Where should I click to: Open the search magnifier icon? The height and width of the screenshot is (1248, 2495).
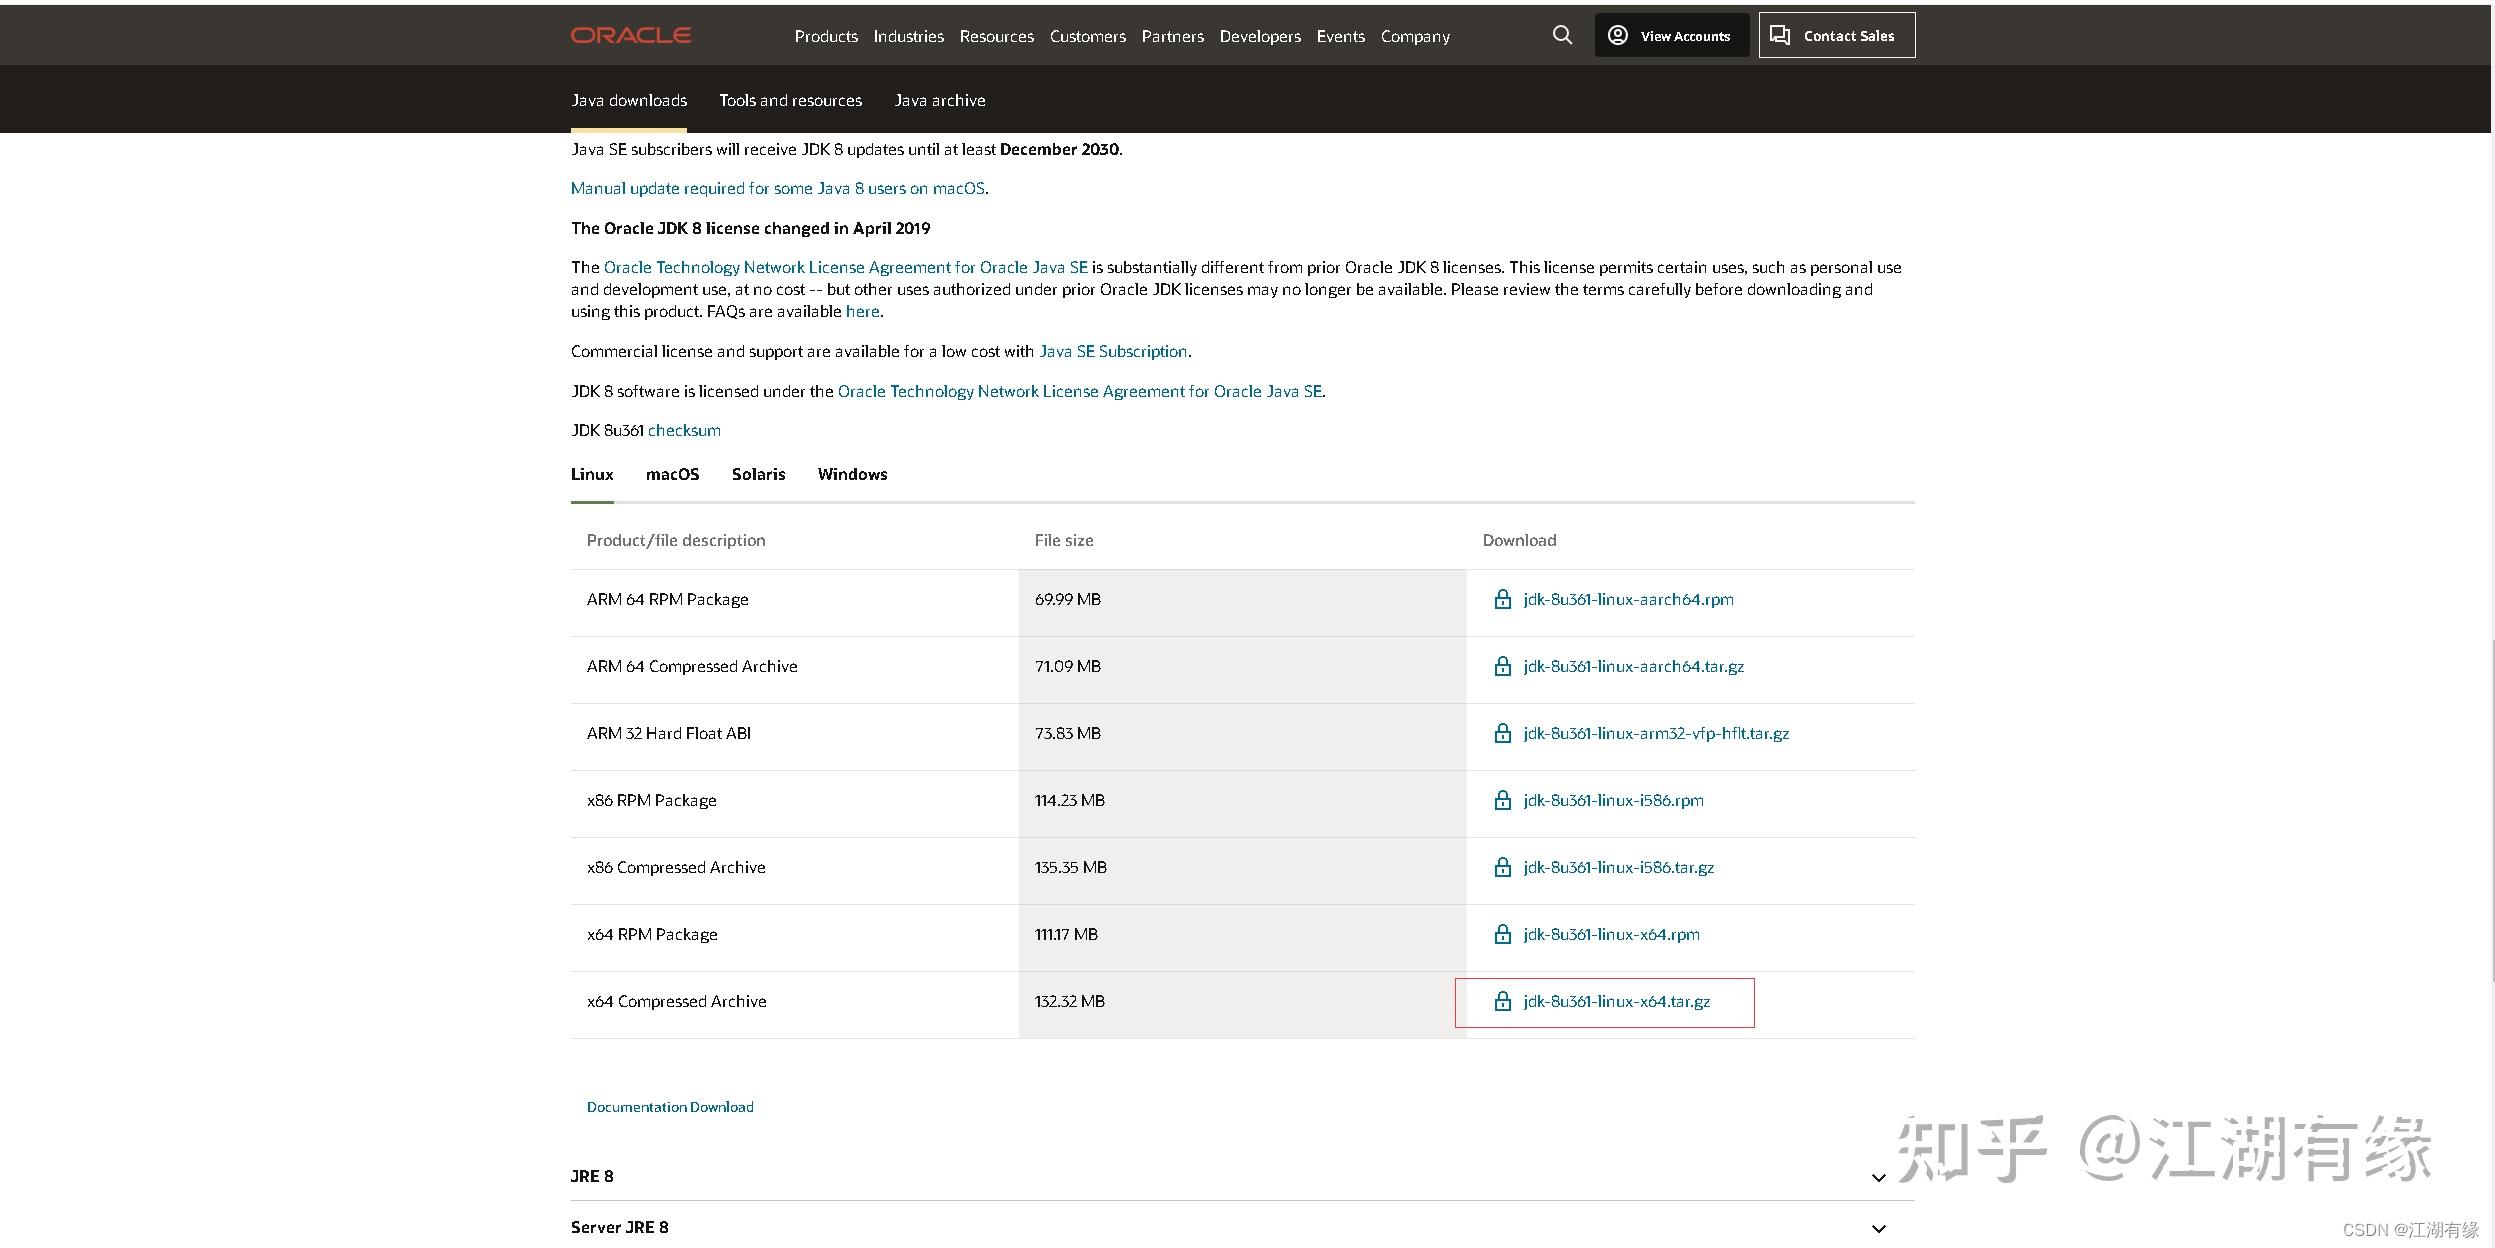point(1562,36)
